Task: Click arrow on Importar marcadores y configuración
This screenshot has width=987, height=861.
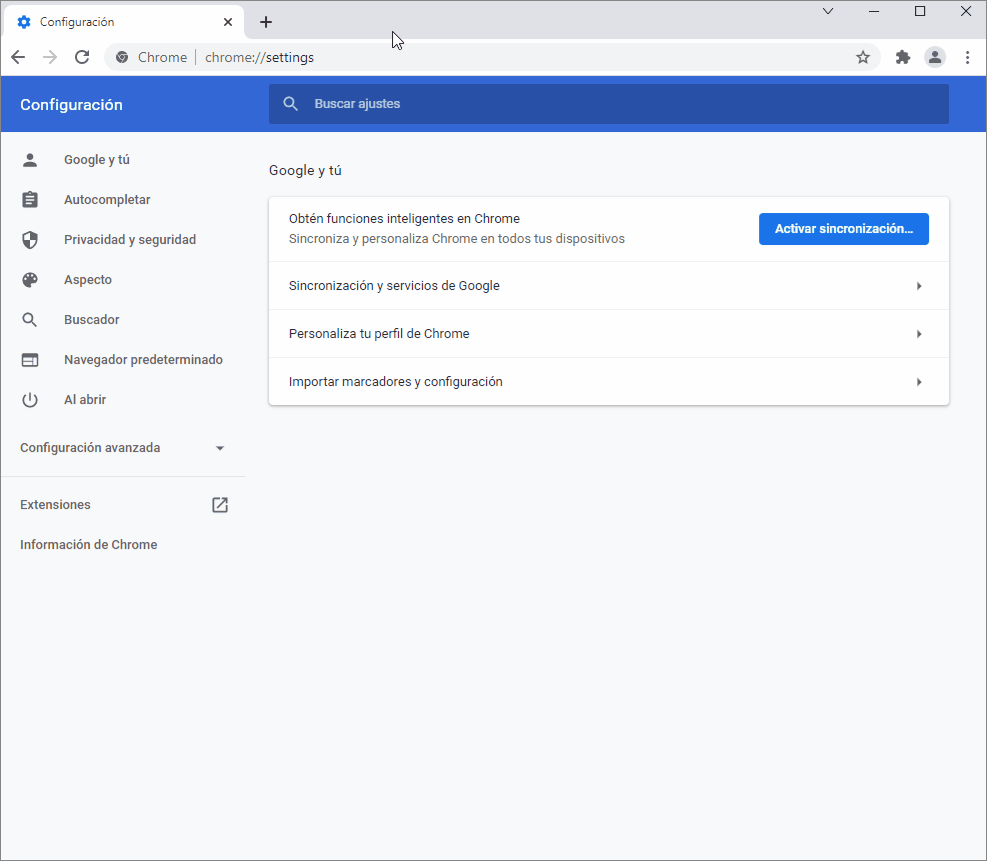Action: click(x=919, y=382)
